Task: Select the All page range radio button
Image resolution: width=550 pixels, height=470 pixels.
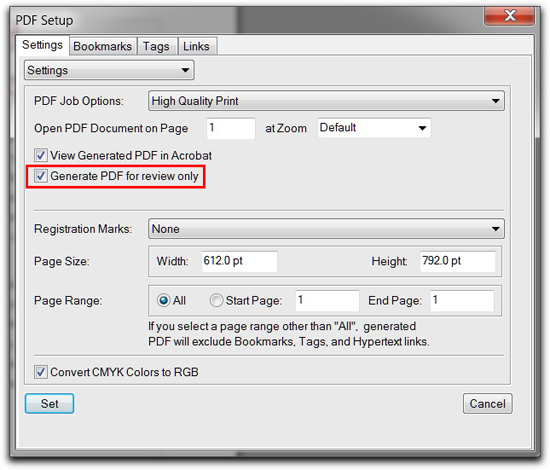Action: tap(163, 301)
